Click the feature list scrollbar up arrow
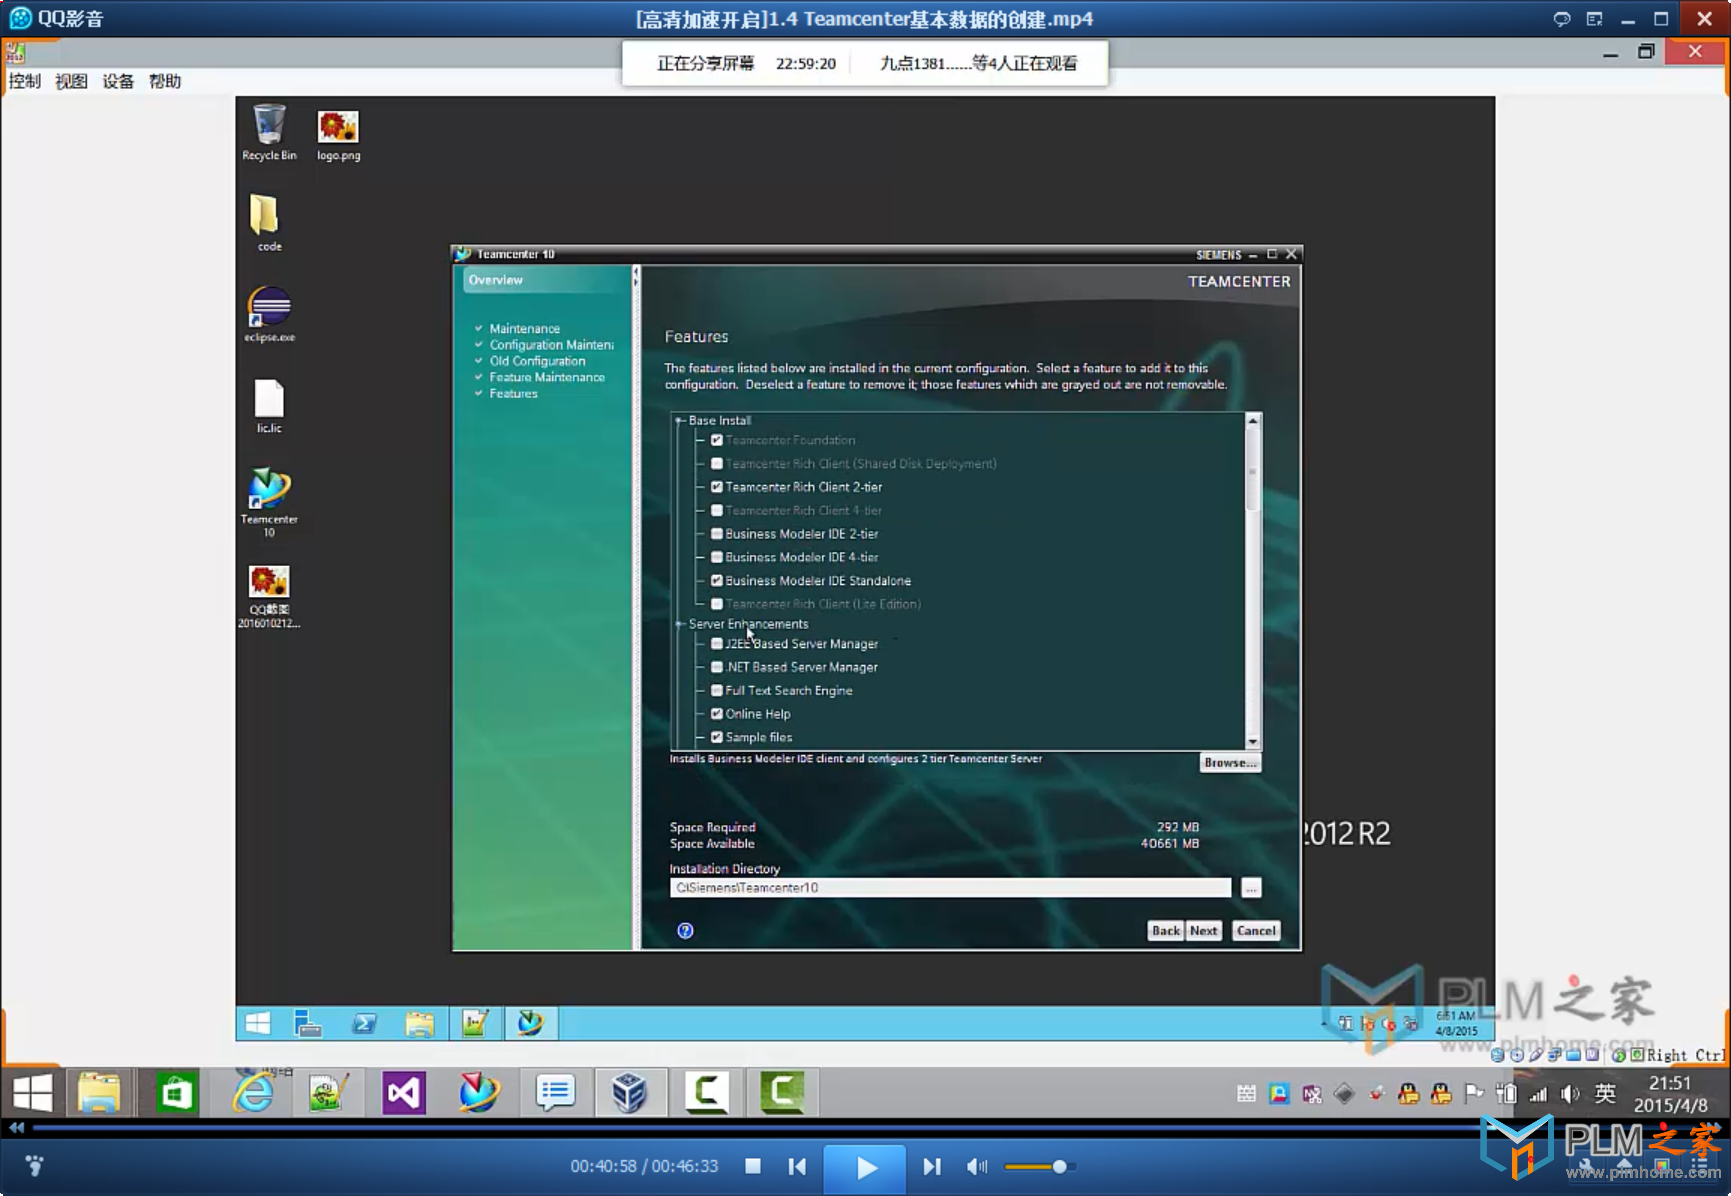The width and height of the screenshot is (1731, 1196). tap(1252, 421)
